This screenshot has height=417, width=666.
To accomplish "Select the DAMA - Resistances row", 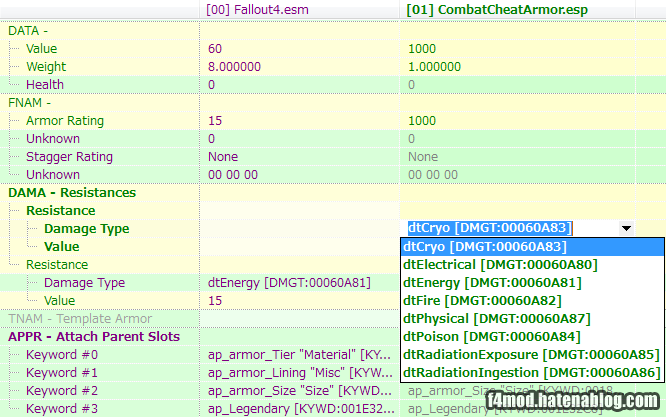I will click(x=72, y=193).
